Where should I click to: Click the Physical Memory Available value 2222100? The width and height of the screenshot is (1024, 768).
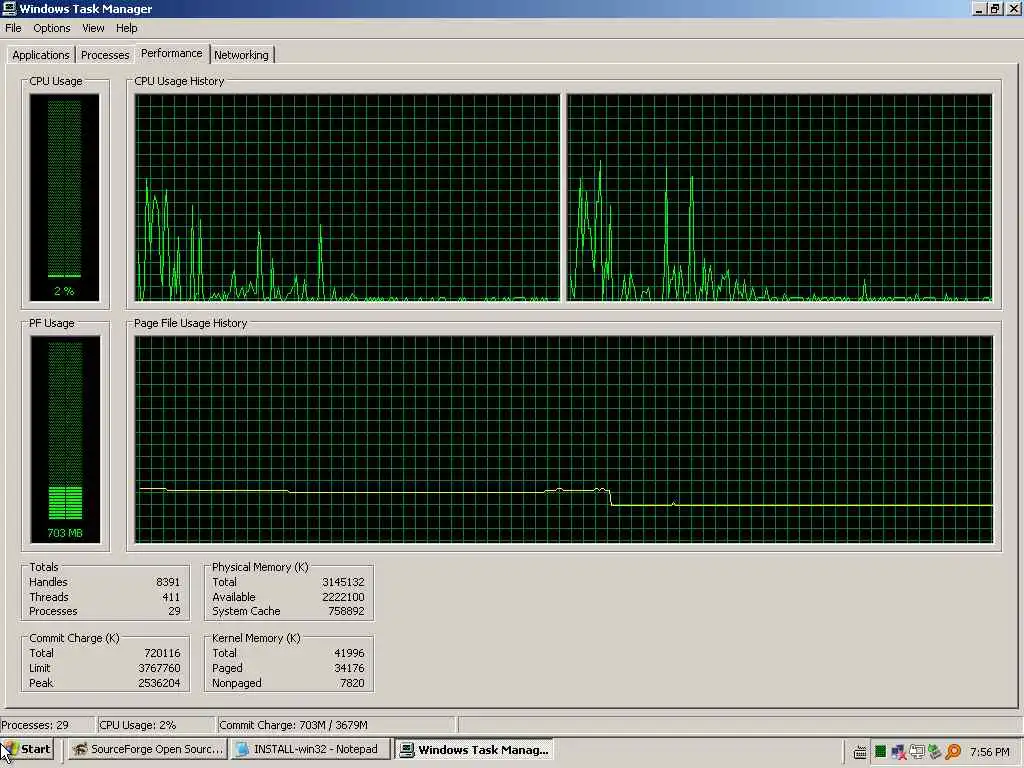coord(344,597)
